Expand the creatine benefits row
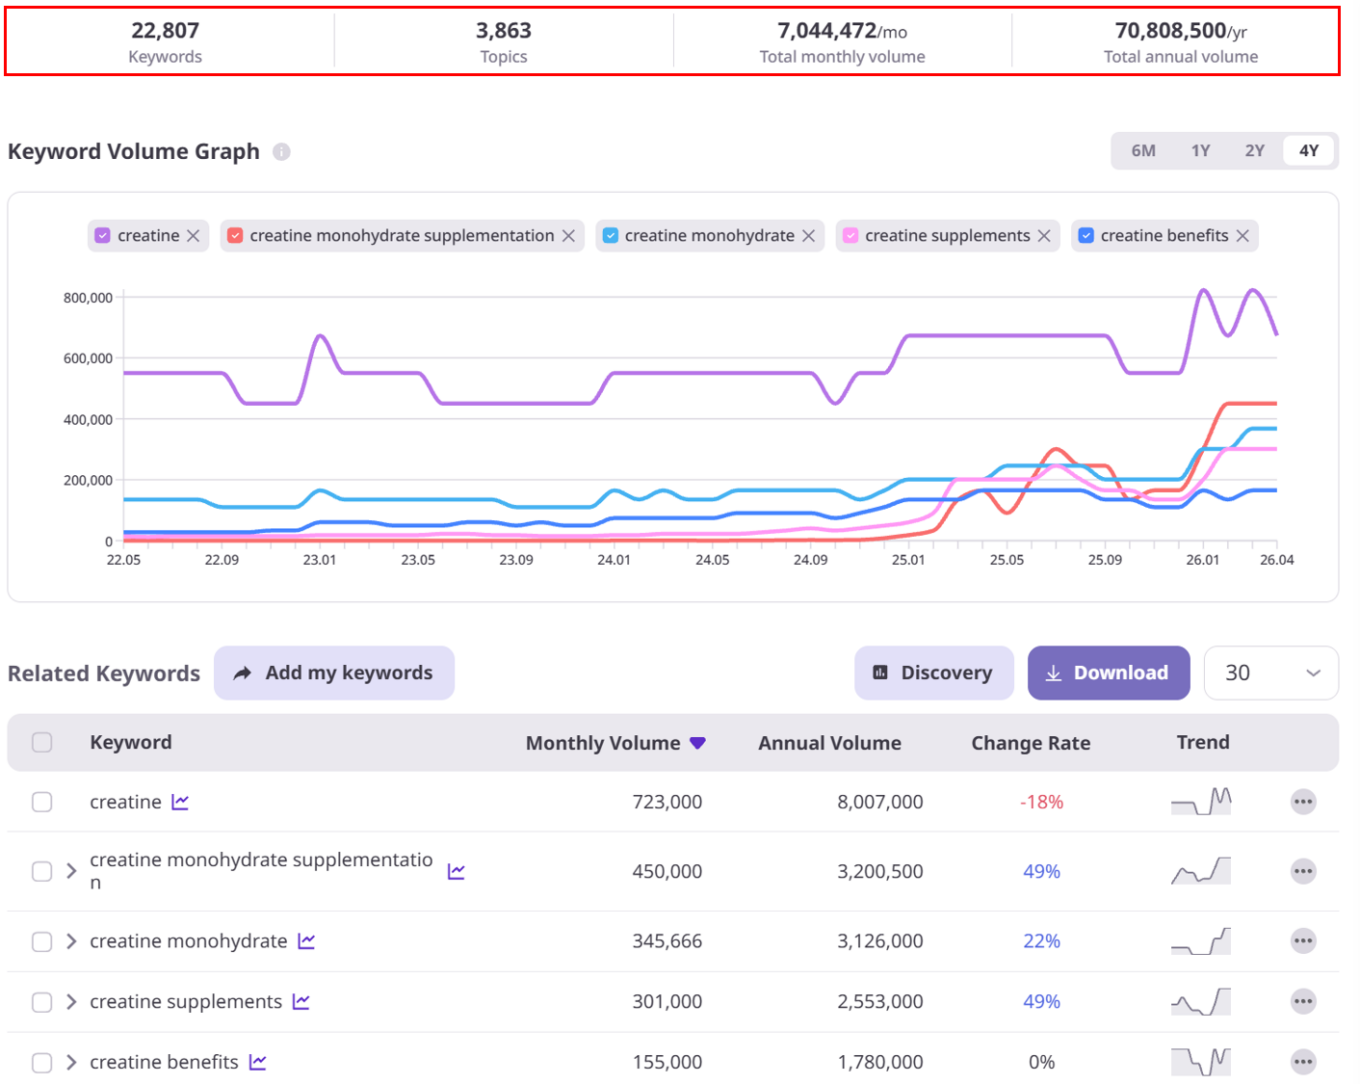Viewport: 1360px width, 1084px height. 71,1062
